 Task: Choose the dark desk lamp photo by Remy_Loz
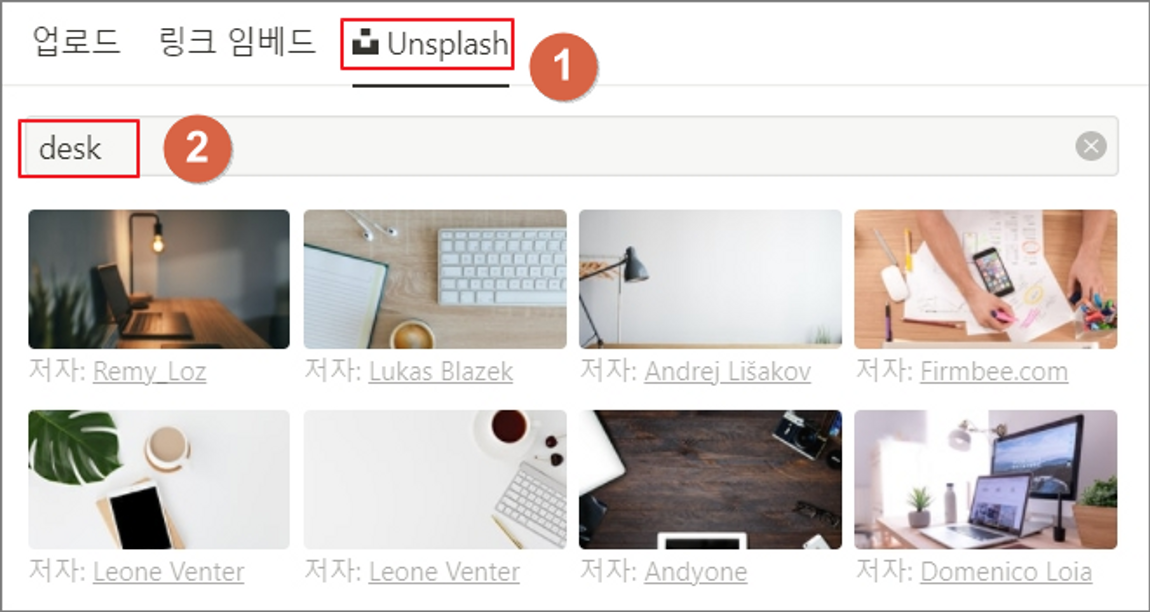(159, 279)
